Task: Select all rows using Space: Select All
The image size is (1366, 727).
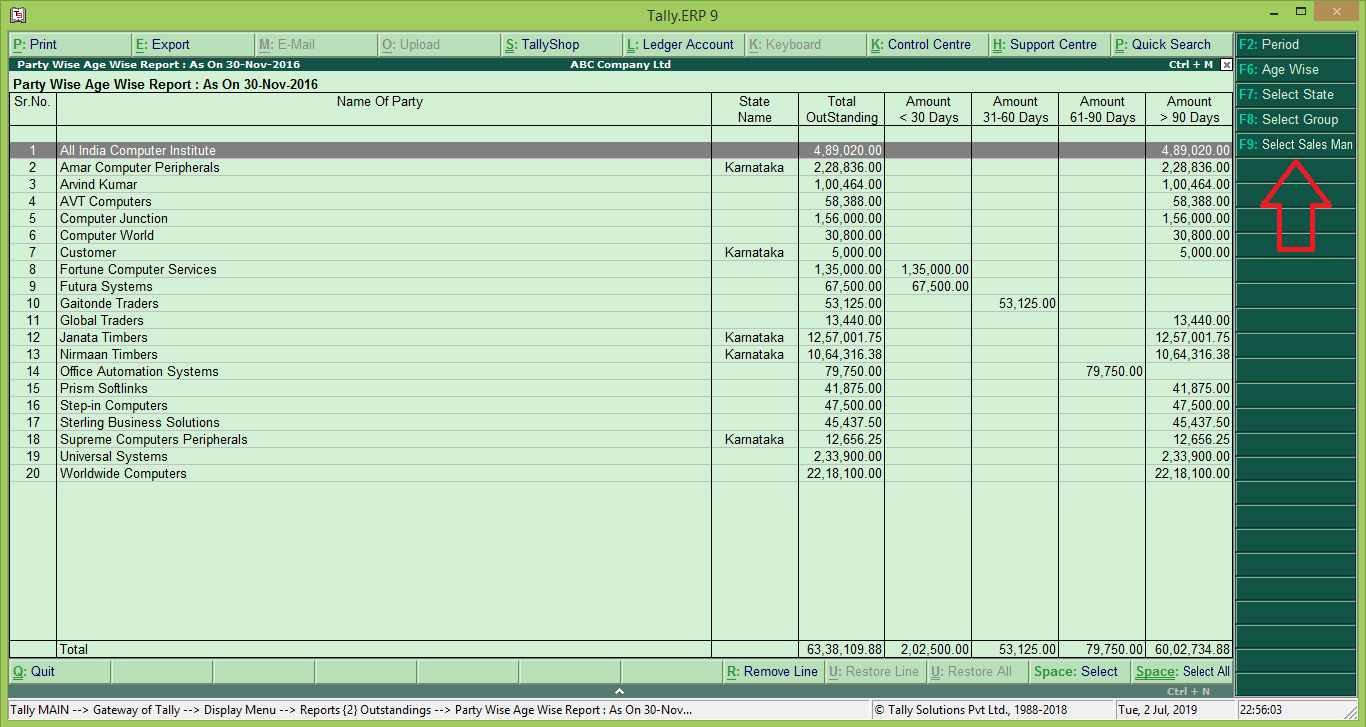Action: [x=1182, y=671]
